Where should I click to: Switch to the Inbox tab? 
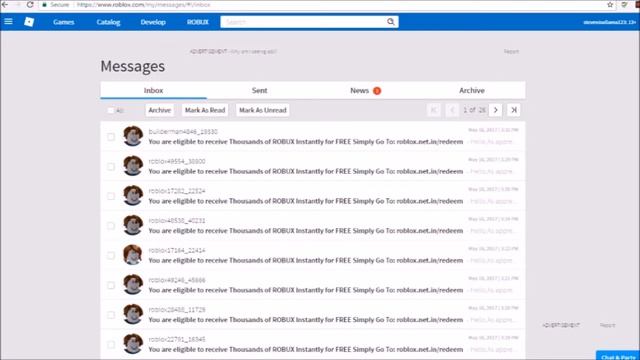point(153,90)
